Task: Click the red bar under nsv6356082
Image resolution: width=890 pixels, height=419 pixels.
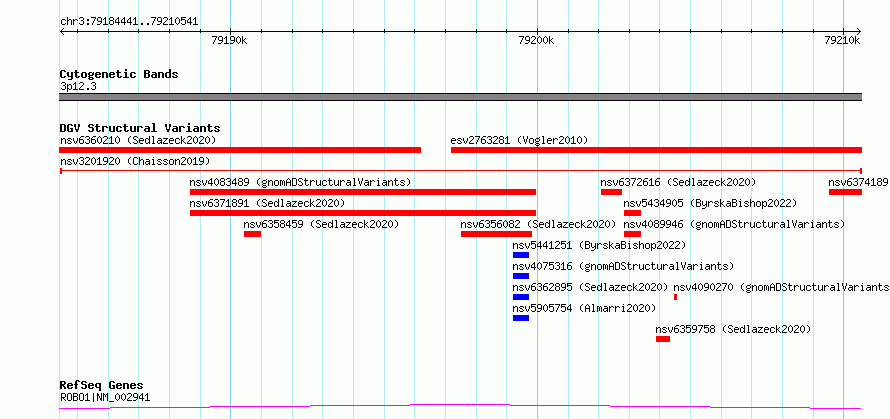Action: (496, 234)
